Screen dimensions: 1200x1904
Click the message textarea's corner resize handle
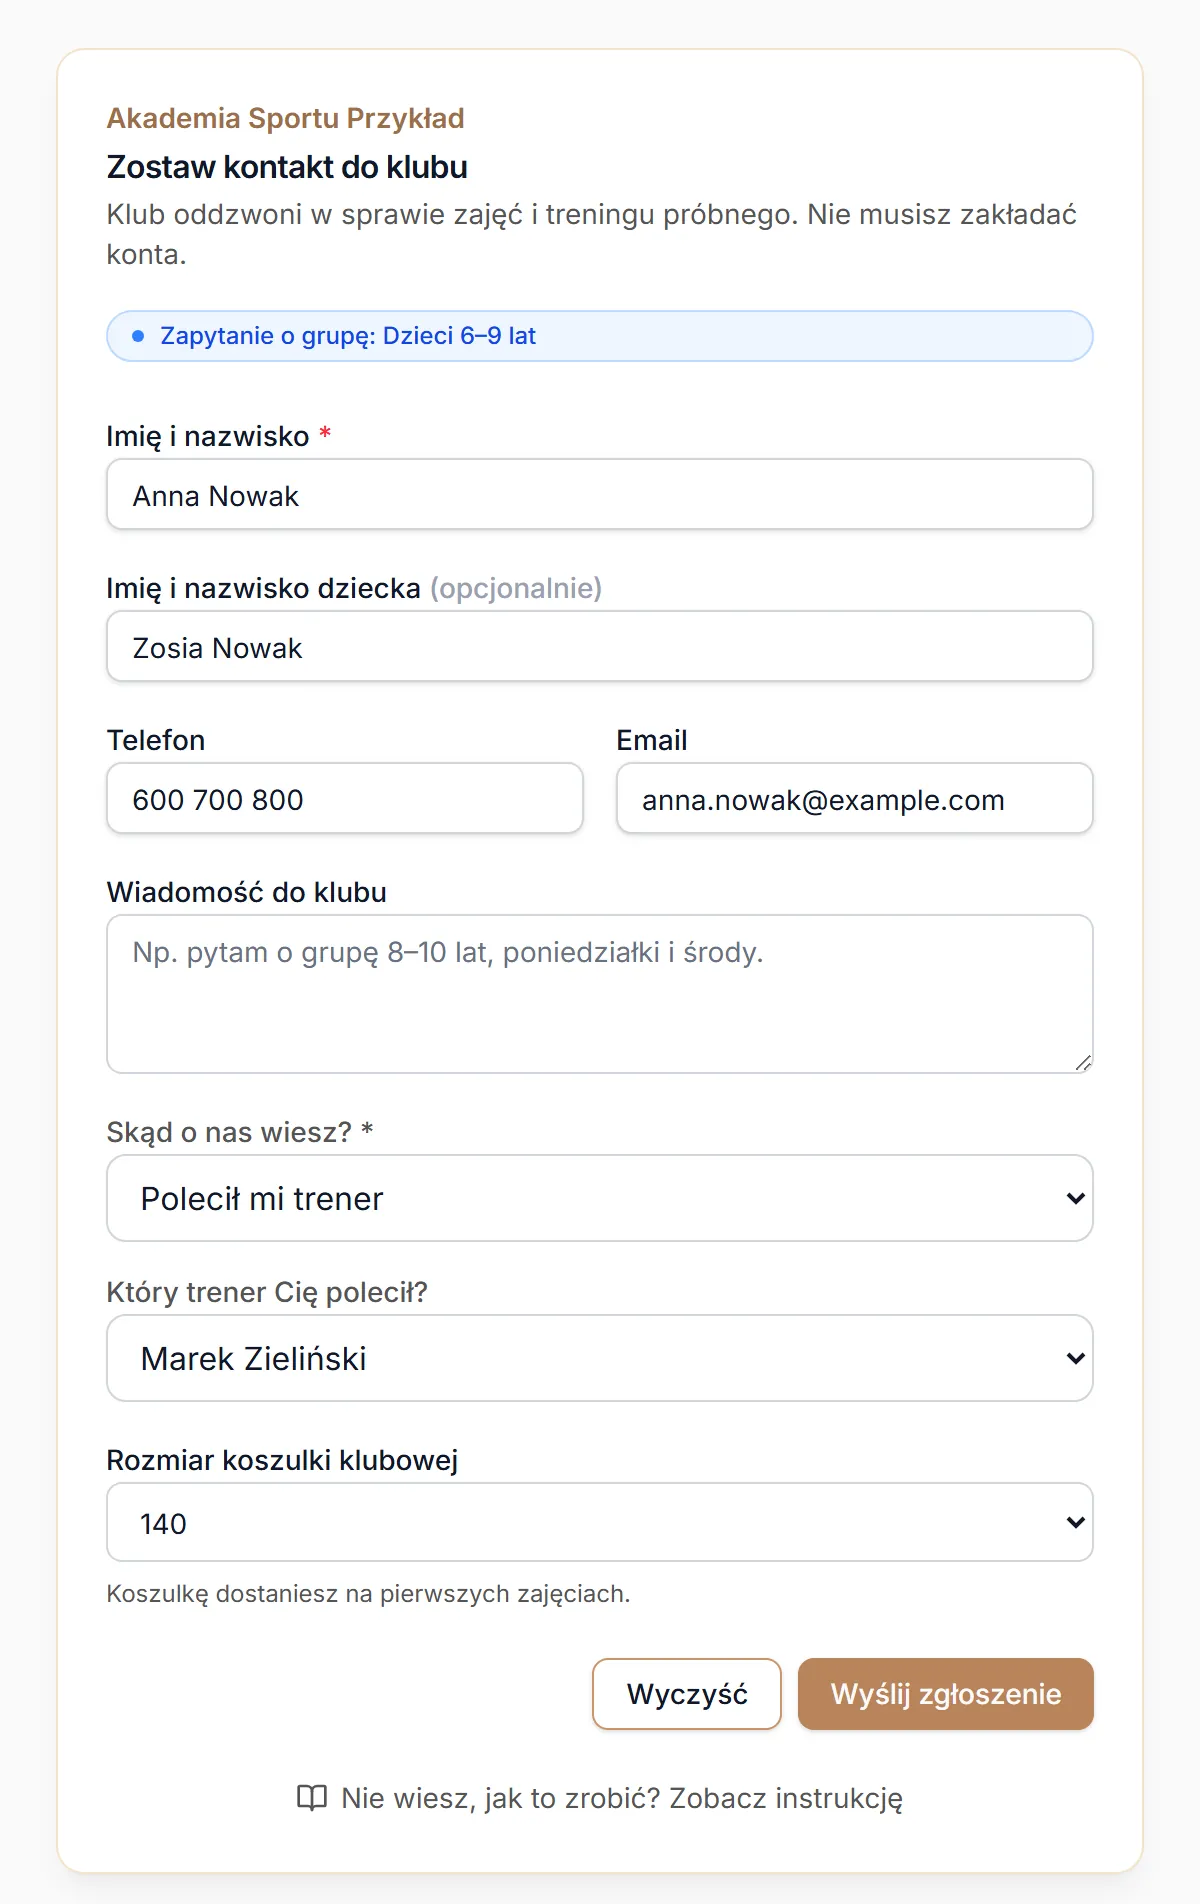tap(1083, 1063)
